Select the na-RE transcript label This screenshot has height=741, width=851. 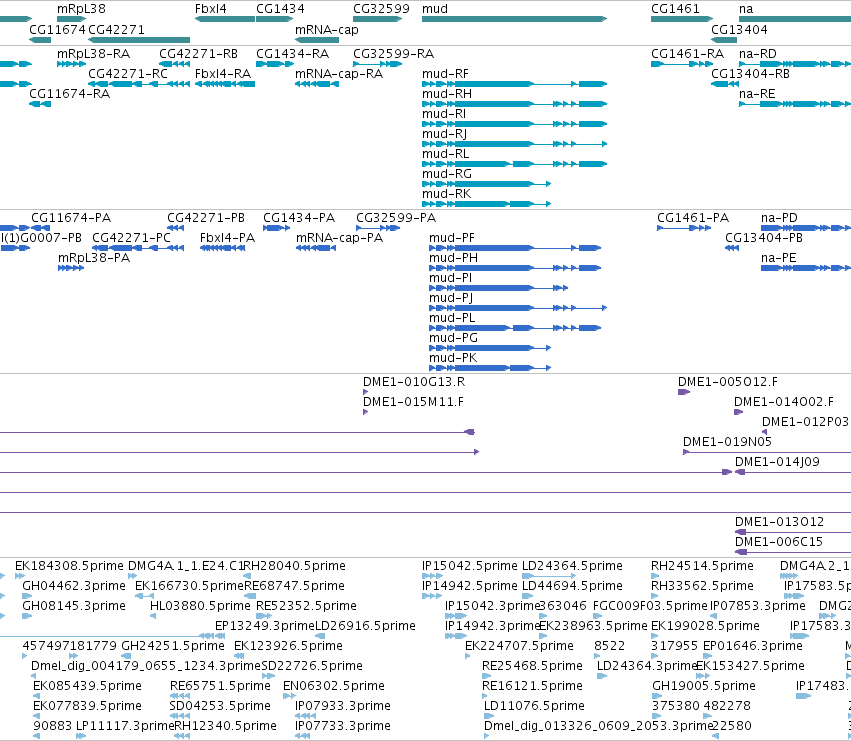[x=757, y=94]
